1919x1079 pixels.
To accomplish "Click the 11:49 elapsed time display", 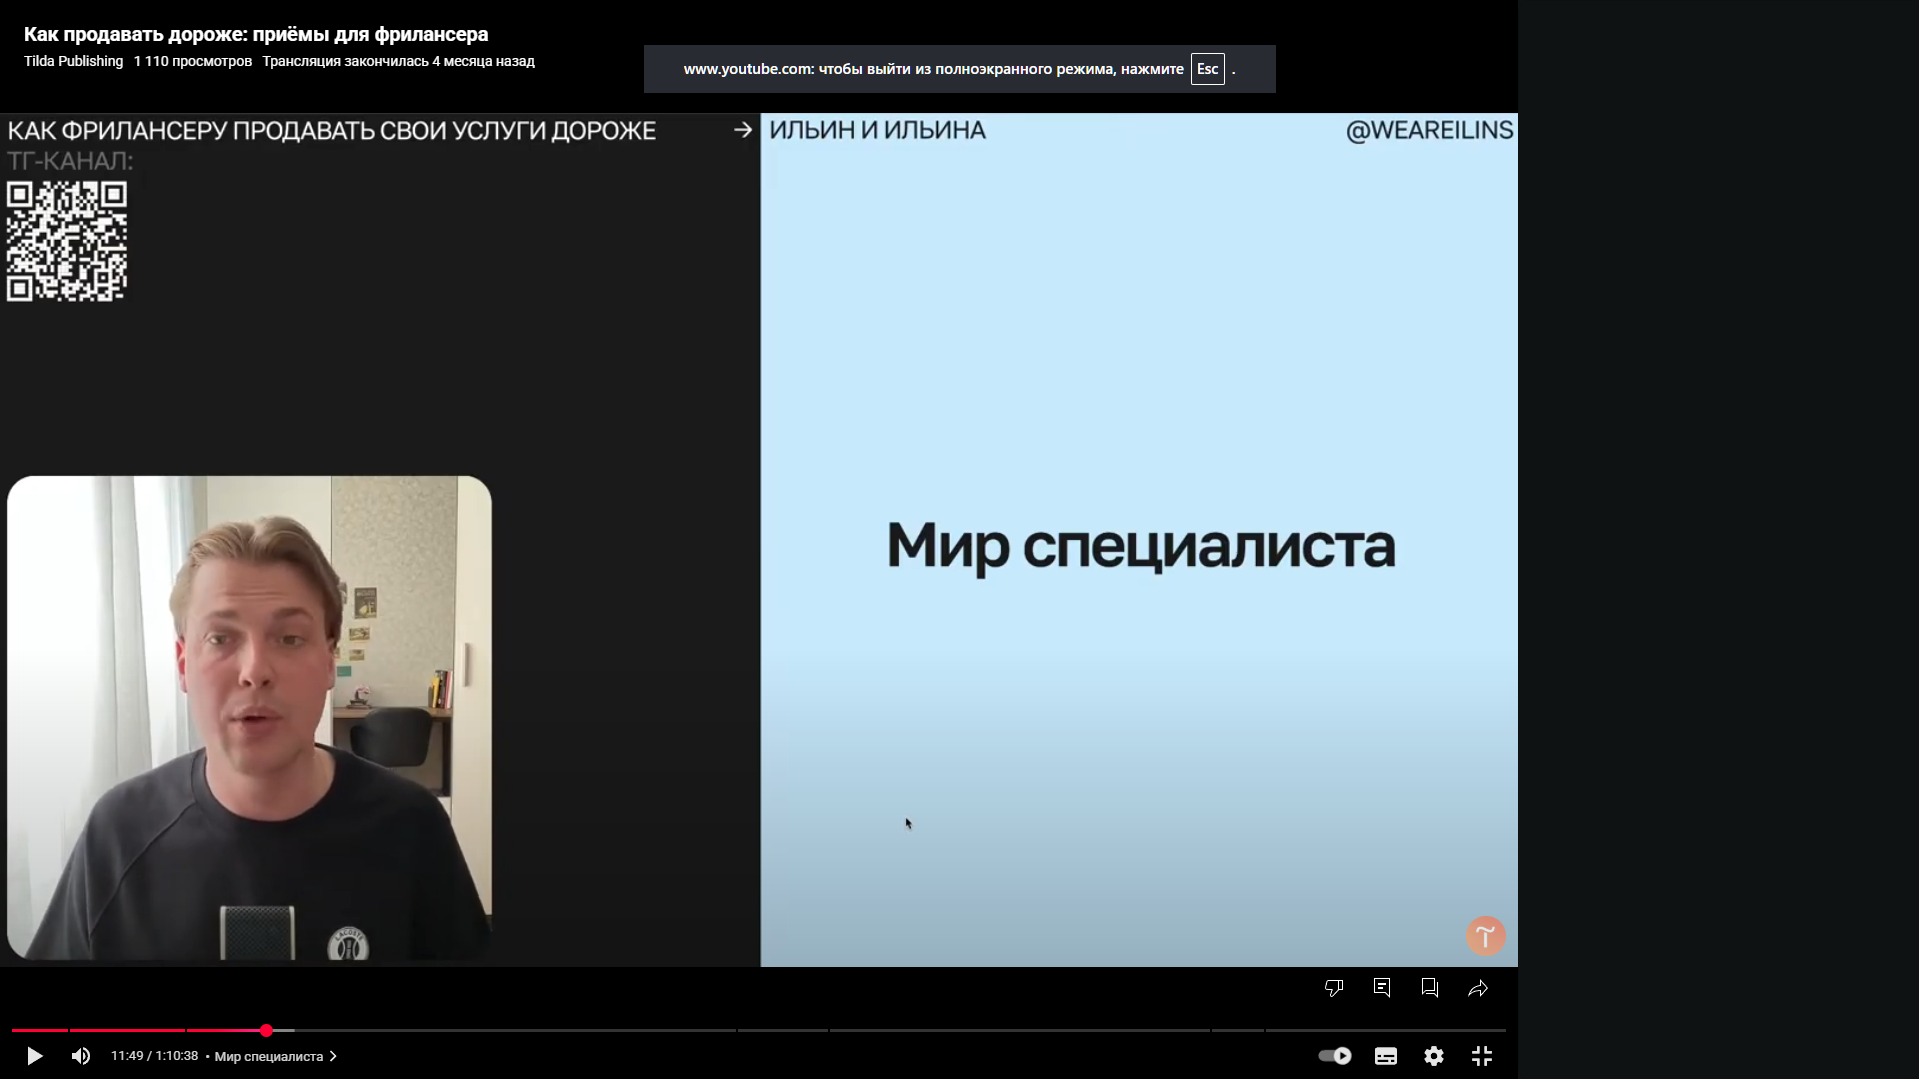I will tap(154, 1056).
